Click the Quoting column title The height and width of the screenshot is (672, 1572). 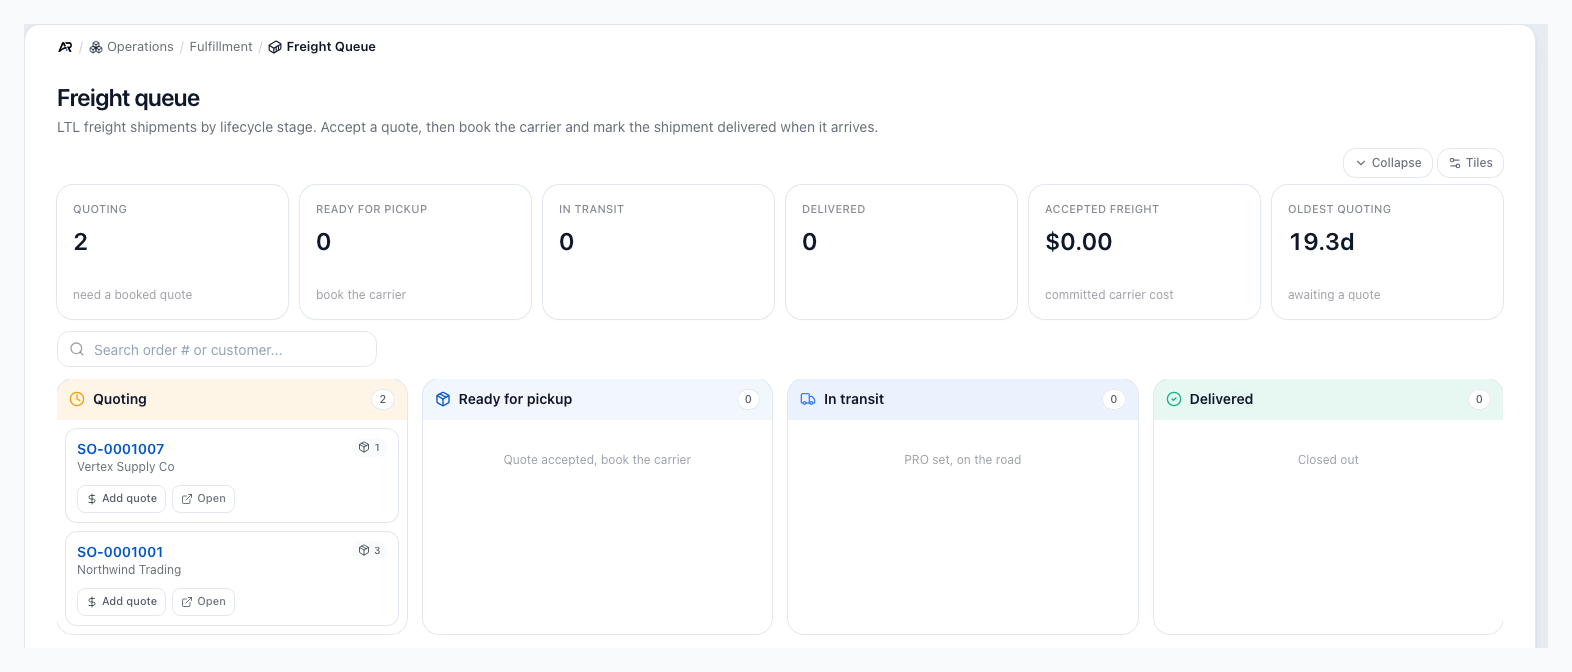[120, 399]
